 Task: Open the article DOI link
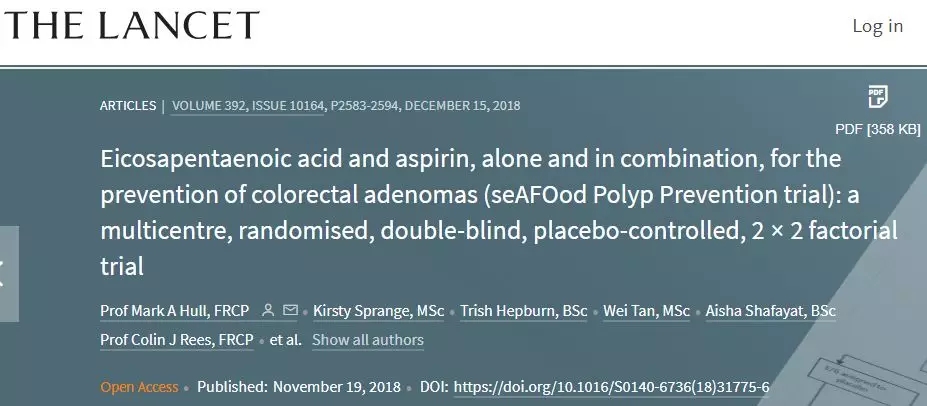(611, 387)
